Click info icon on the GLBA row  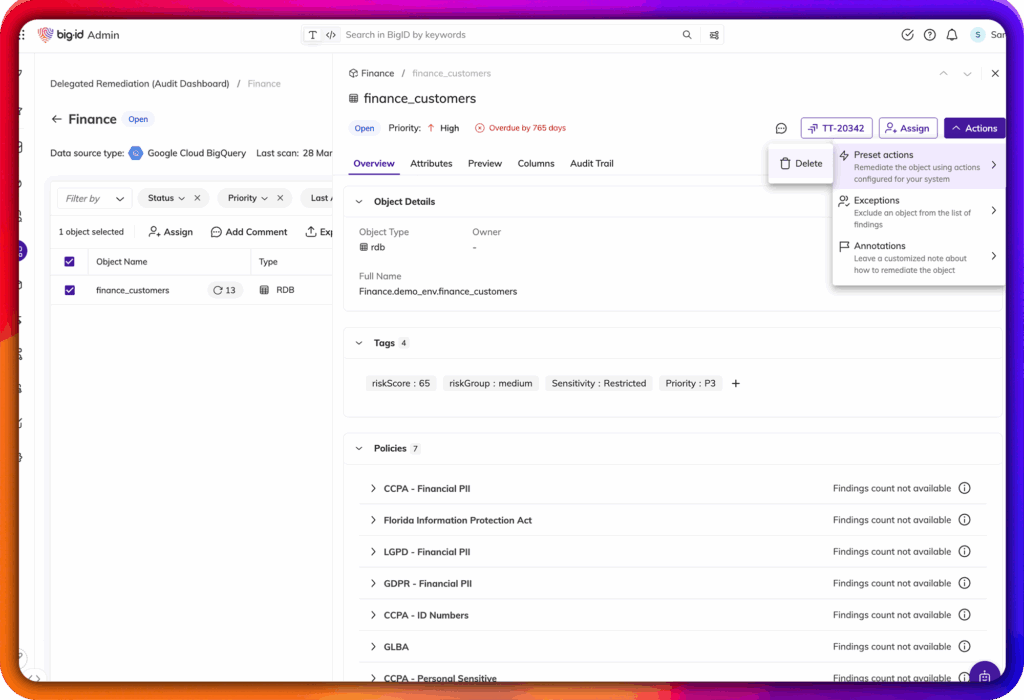coord(964,647)
